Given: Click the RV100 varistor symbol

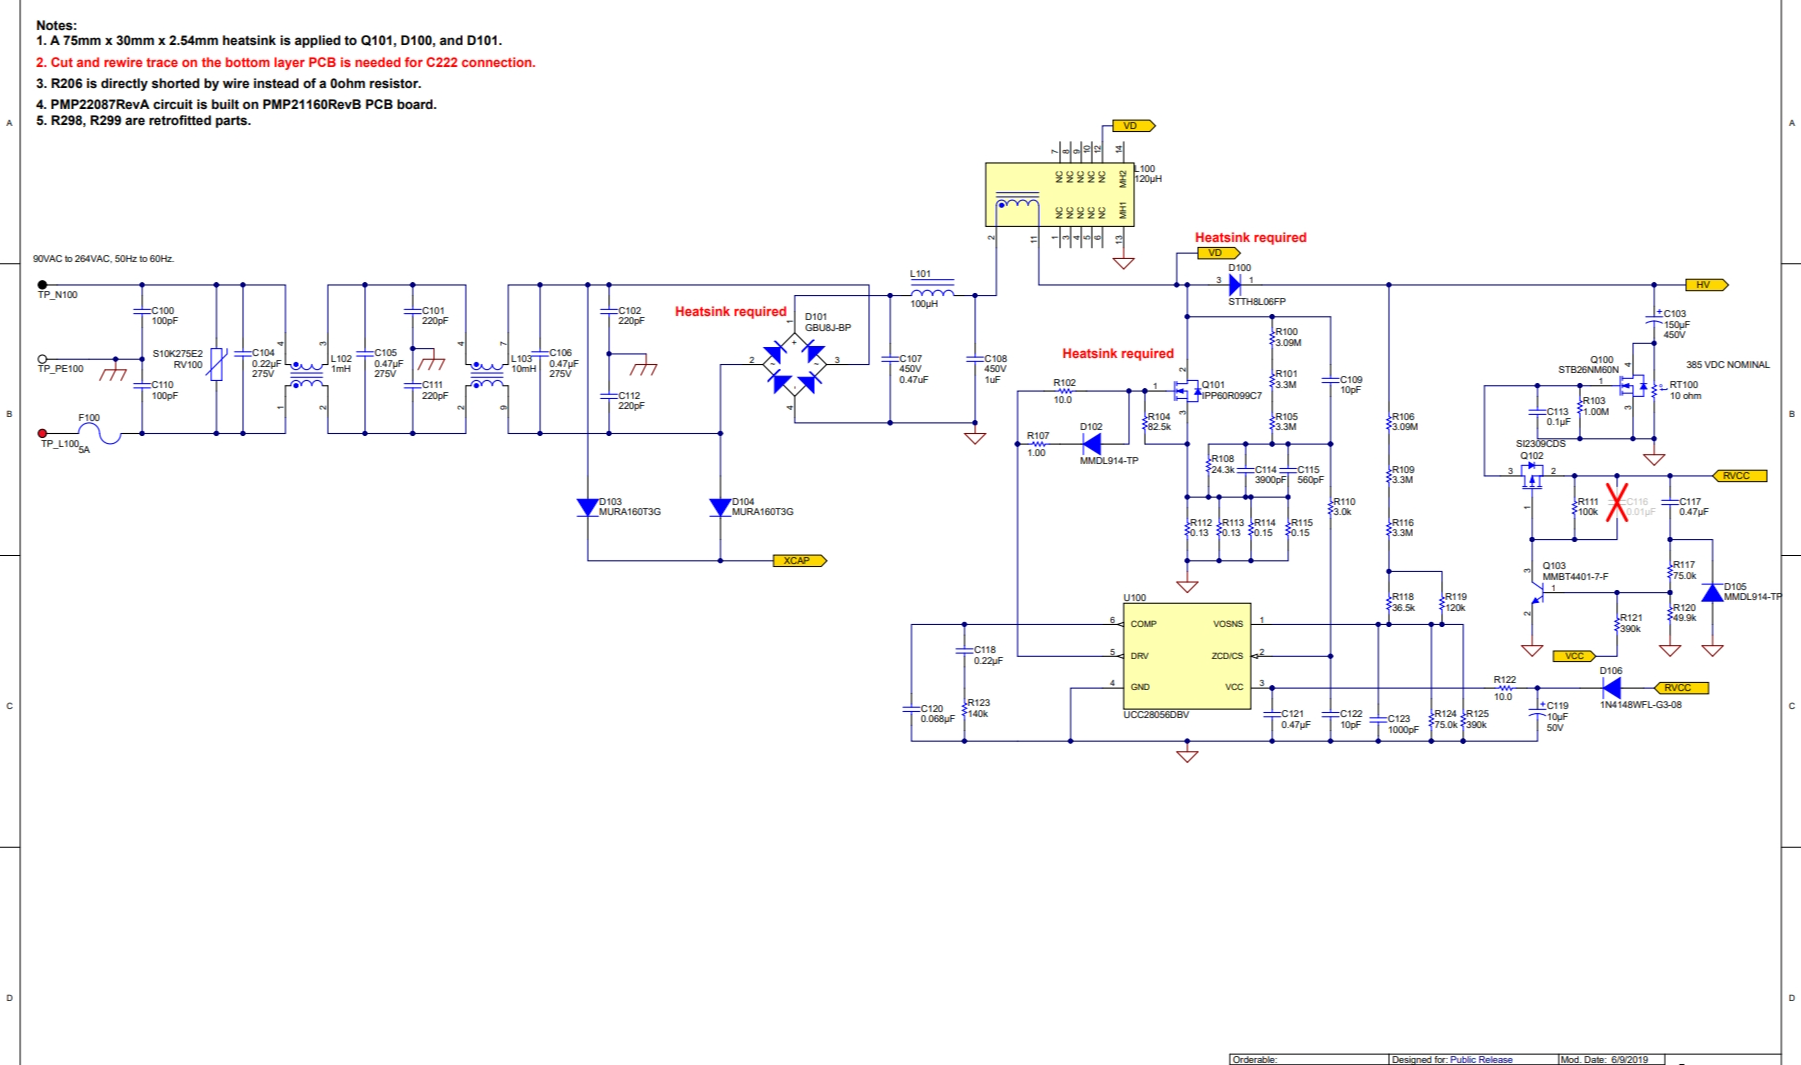Looking at the screenshot, I should (217, 364).
